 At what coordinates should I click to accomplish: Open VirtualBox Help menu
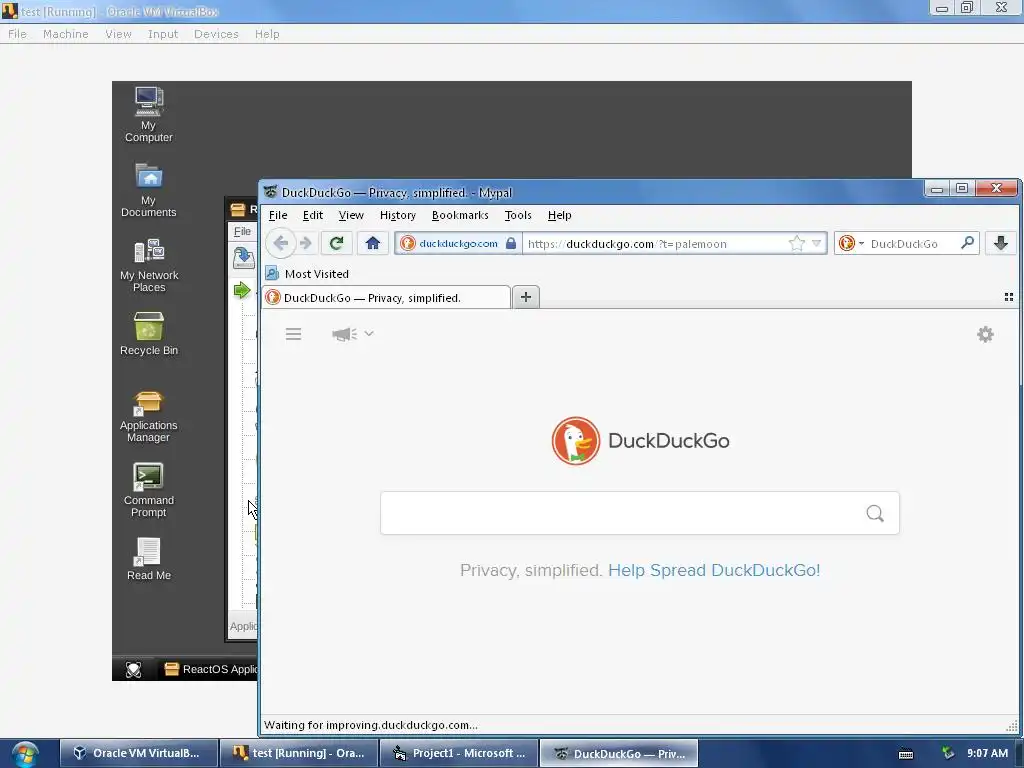pyautogui.click(x=267, y=34)
